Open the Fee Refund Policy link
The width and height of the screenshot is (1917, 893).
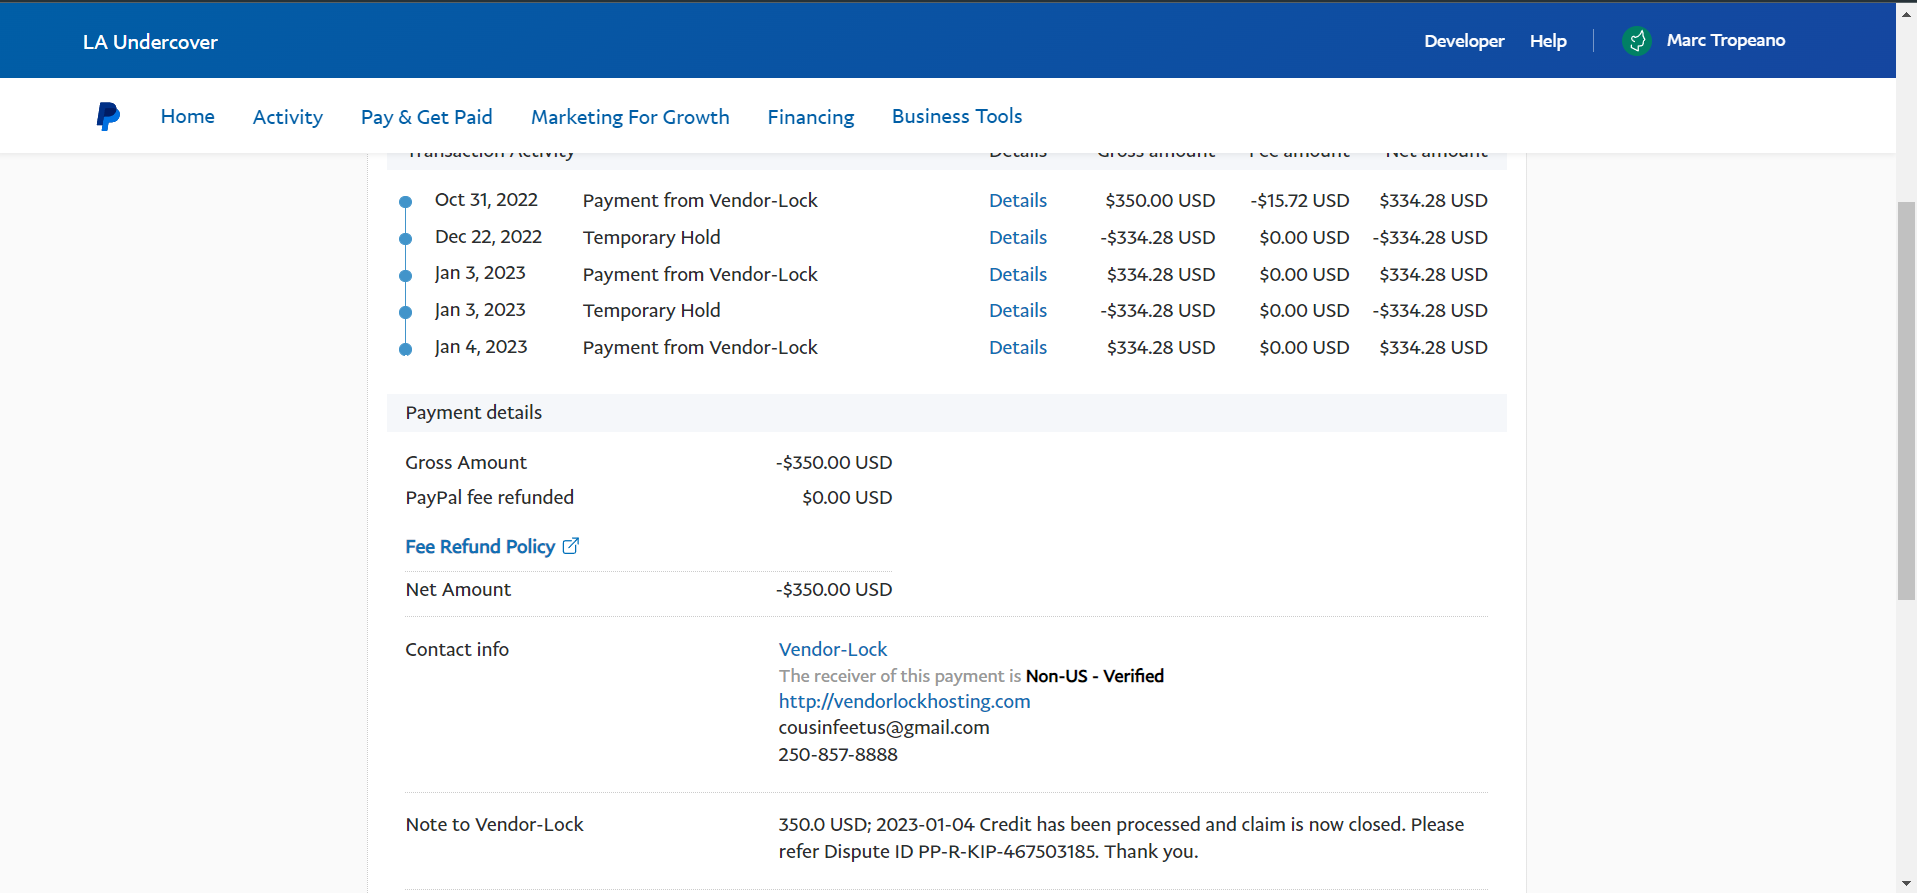click(480, 546)
